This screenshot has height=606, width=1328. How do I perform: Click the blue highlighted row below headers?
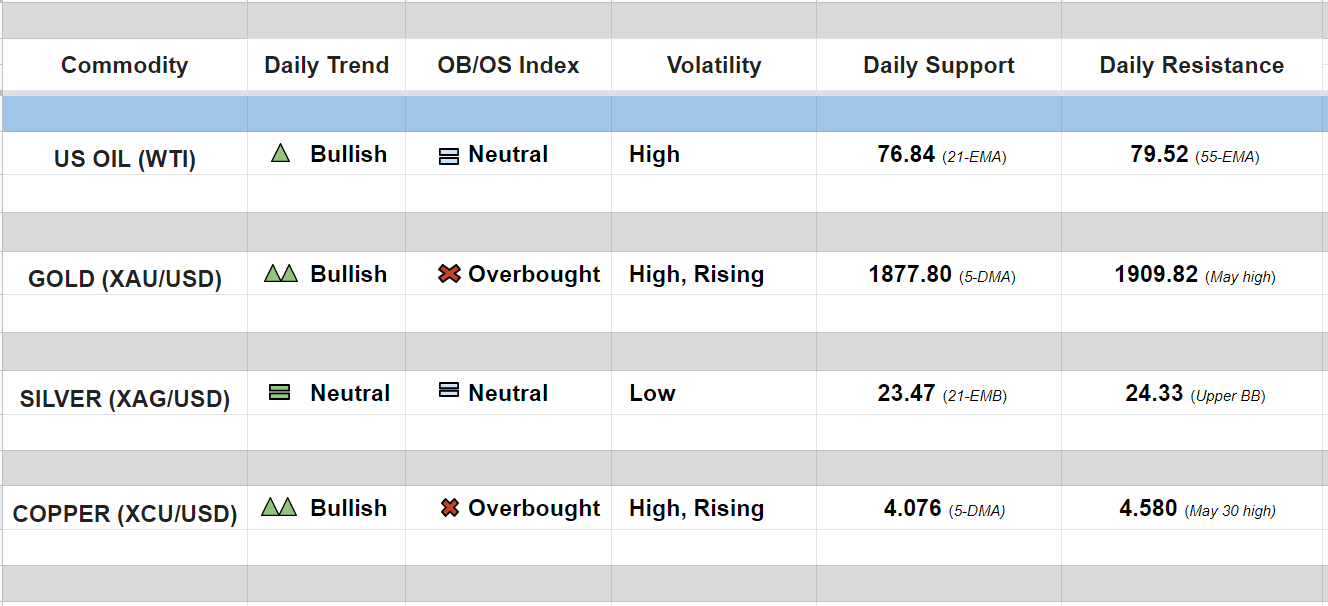(664, 114)
